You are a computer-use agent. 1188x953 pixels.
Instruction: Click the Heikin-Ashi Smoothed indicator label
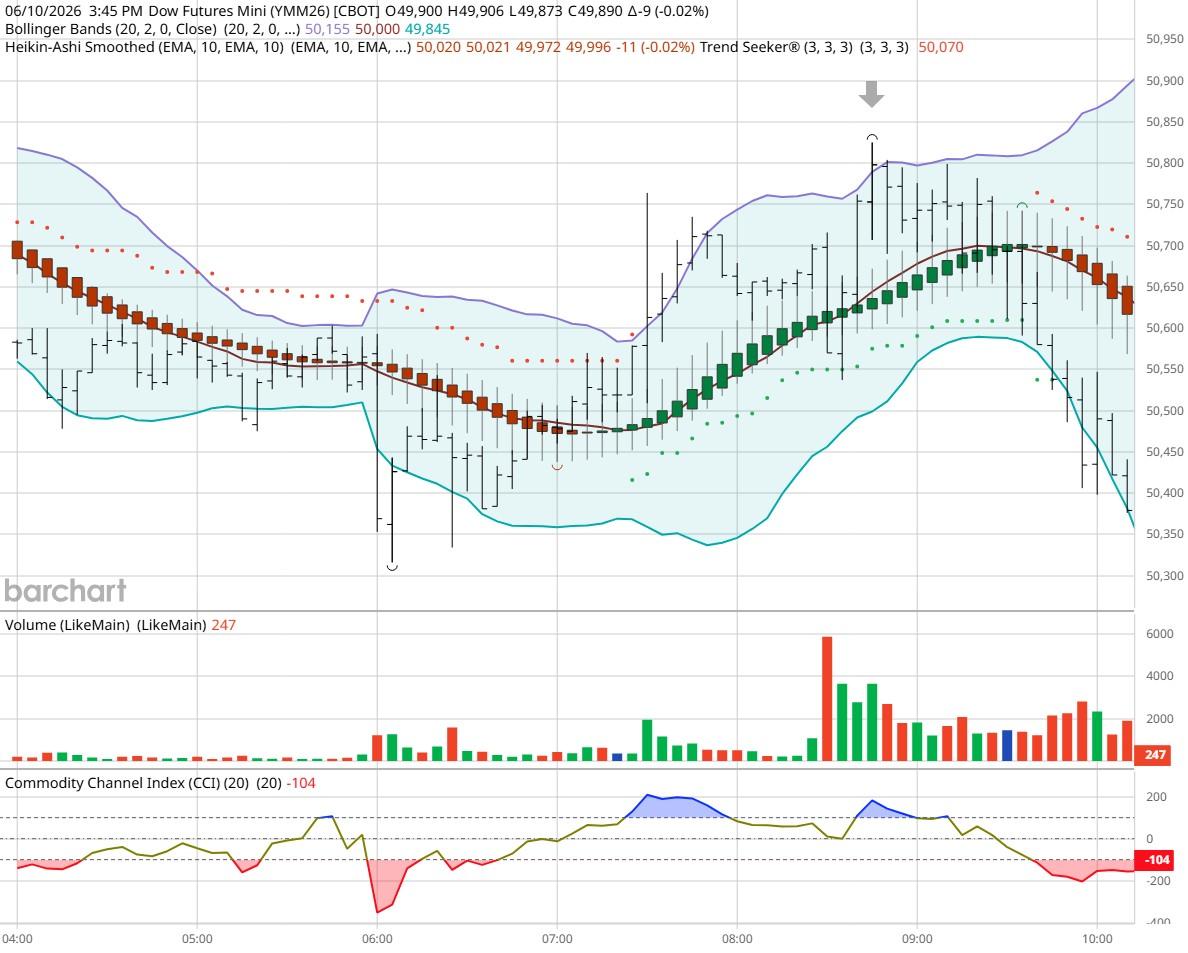tap(145, 47)
